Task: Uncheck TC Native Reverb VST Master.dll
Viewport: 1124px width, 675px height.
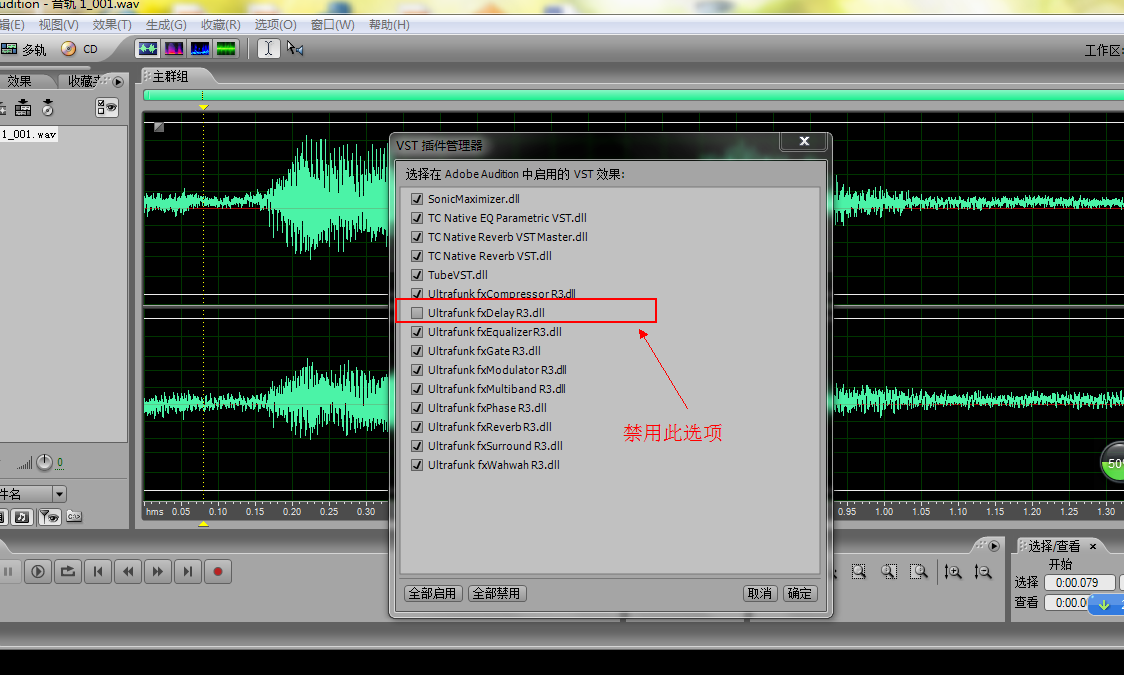Action: (x=416, y=236)
